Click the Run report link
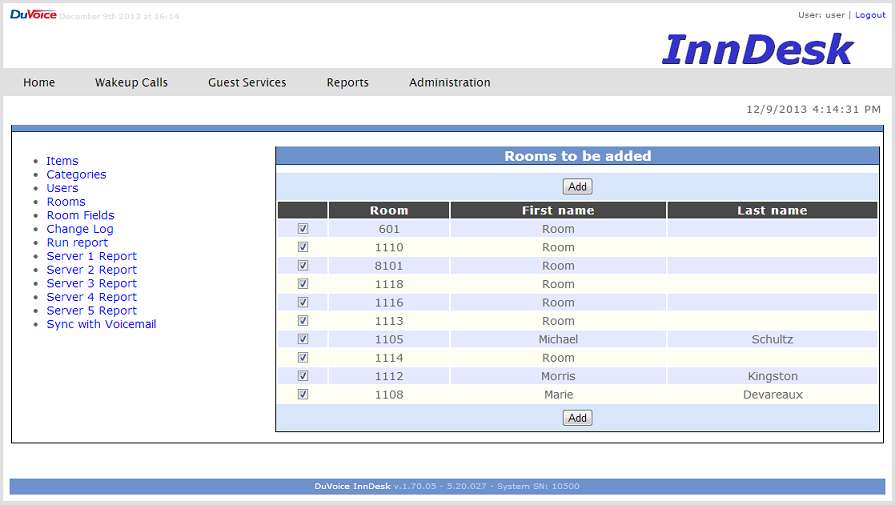 [x=77, y=243]
